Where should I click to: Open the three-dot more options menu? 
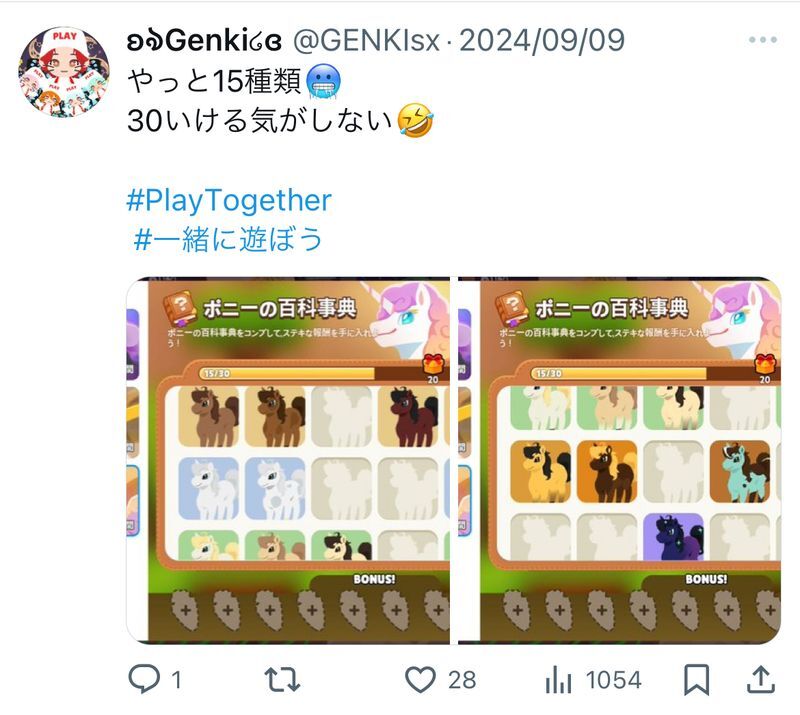tap(763, 40)
